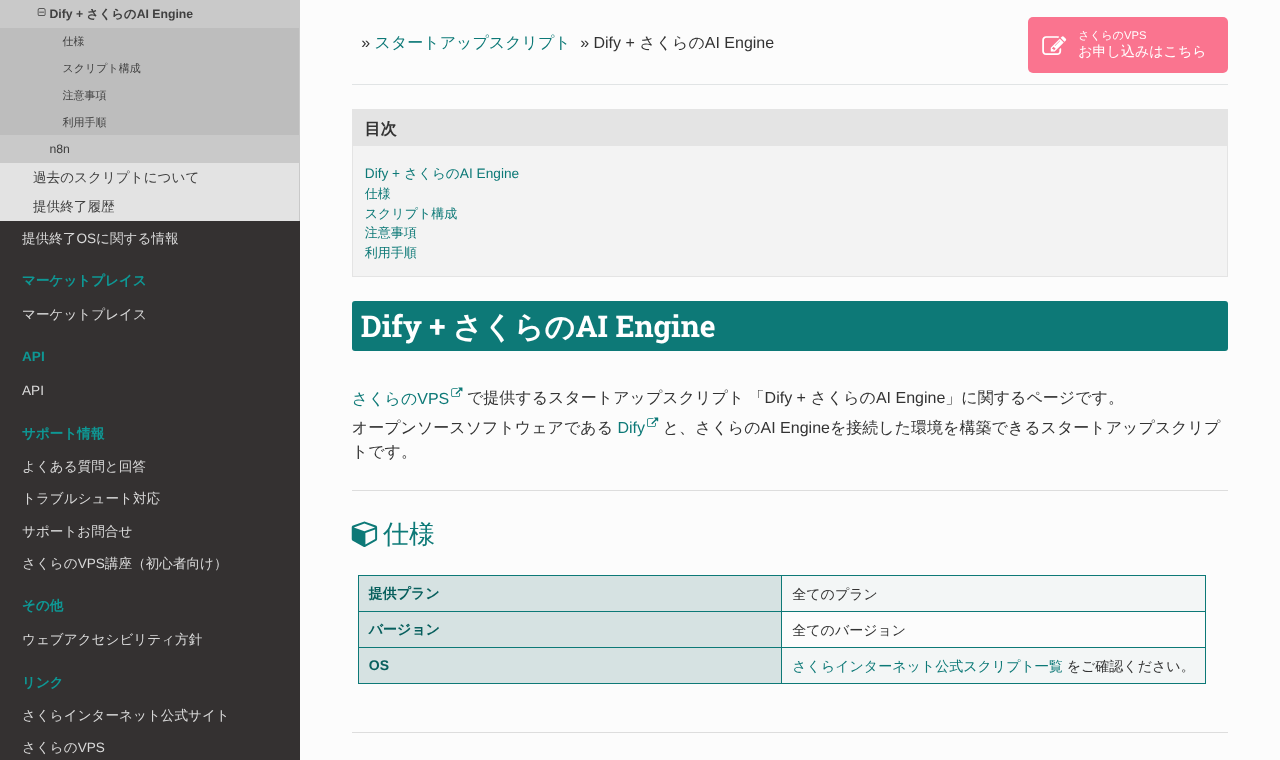Open マーケットプレイス sidebar item
This screenshot has height=760, width=1280.
click(x=150, y=314)
